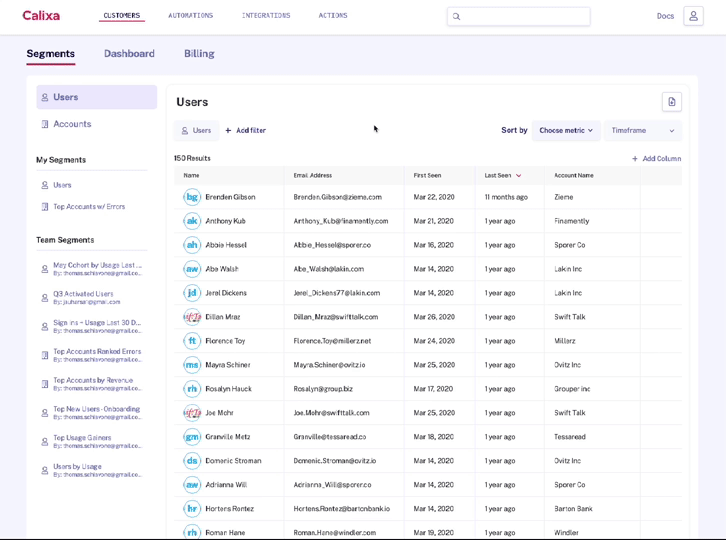
Task: Click the Add Column button label
Action: coord(662,159)
